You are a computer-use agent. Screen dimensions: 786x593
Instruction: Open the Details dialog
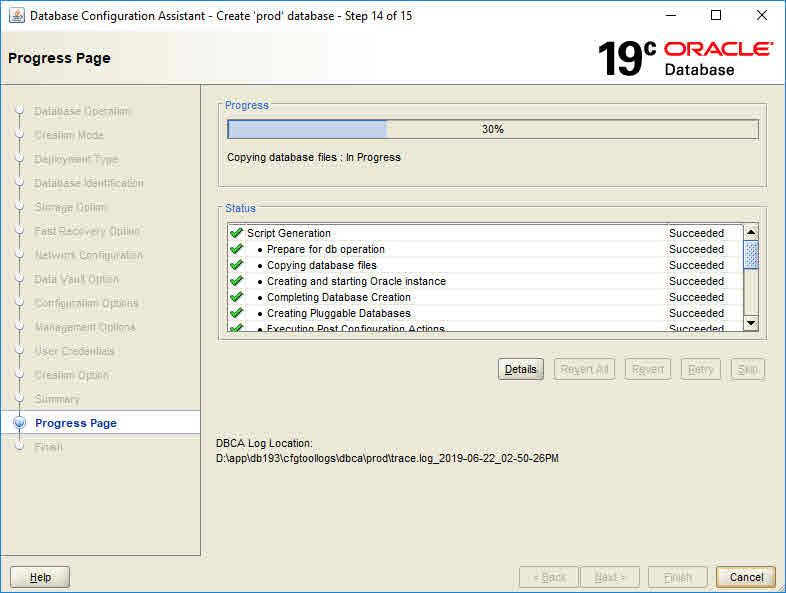point(520,369)
